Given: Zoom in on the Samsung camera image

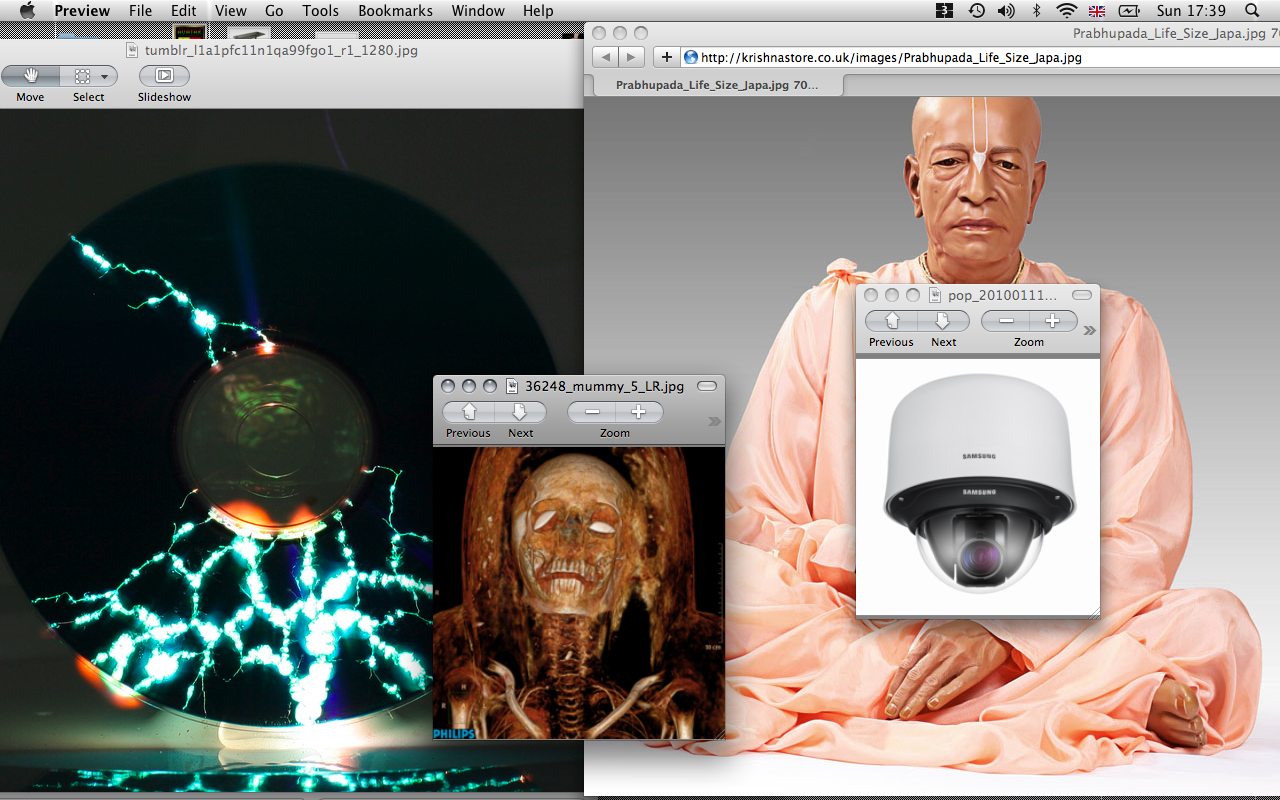Looking at the screenshot, I should pos(1052,321).
